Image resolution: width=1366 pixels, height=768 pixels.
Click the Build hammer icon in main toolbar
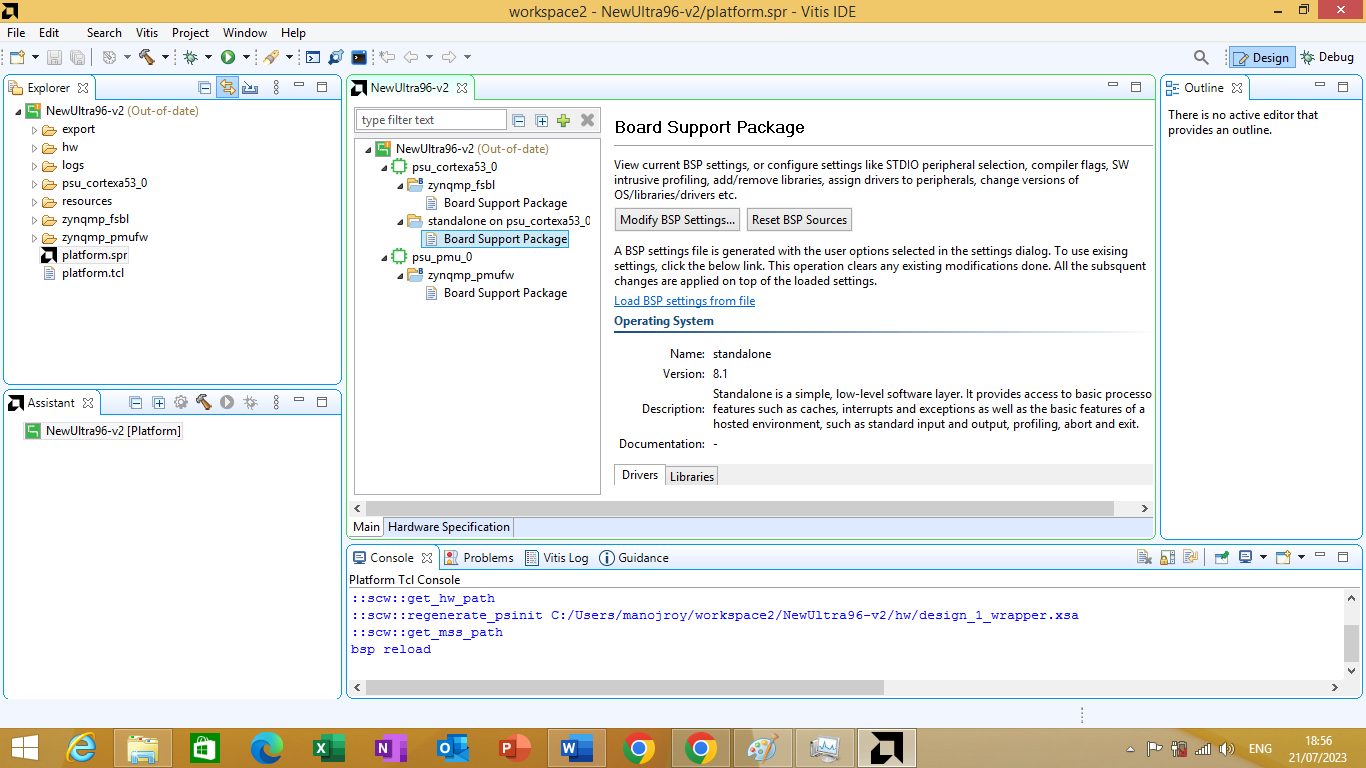coord(147,57)
